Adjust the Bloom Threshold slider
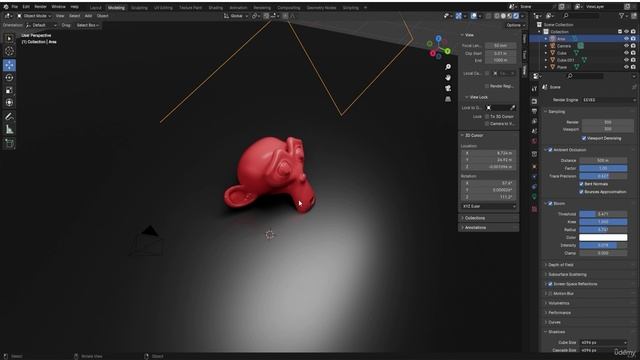This screenshot has height=360, width=640. (x=603, y=214)
